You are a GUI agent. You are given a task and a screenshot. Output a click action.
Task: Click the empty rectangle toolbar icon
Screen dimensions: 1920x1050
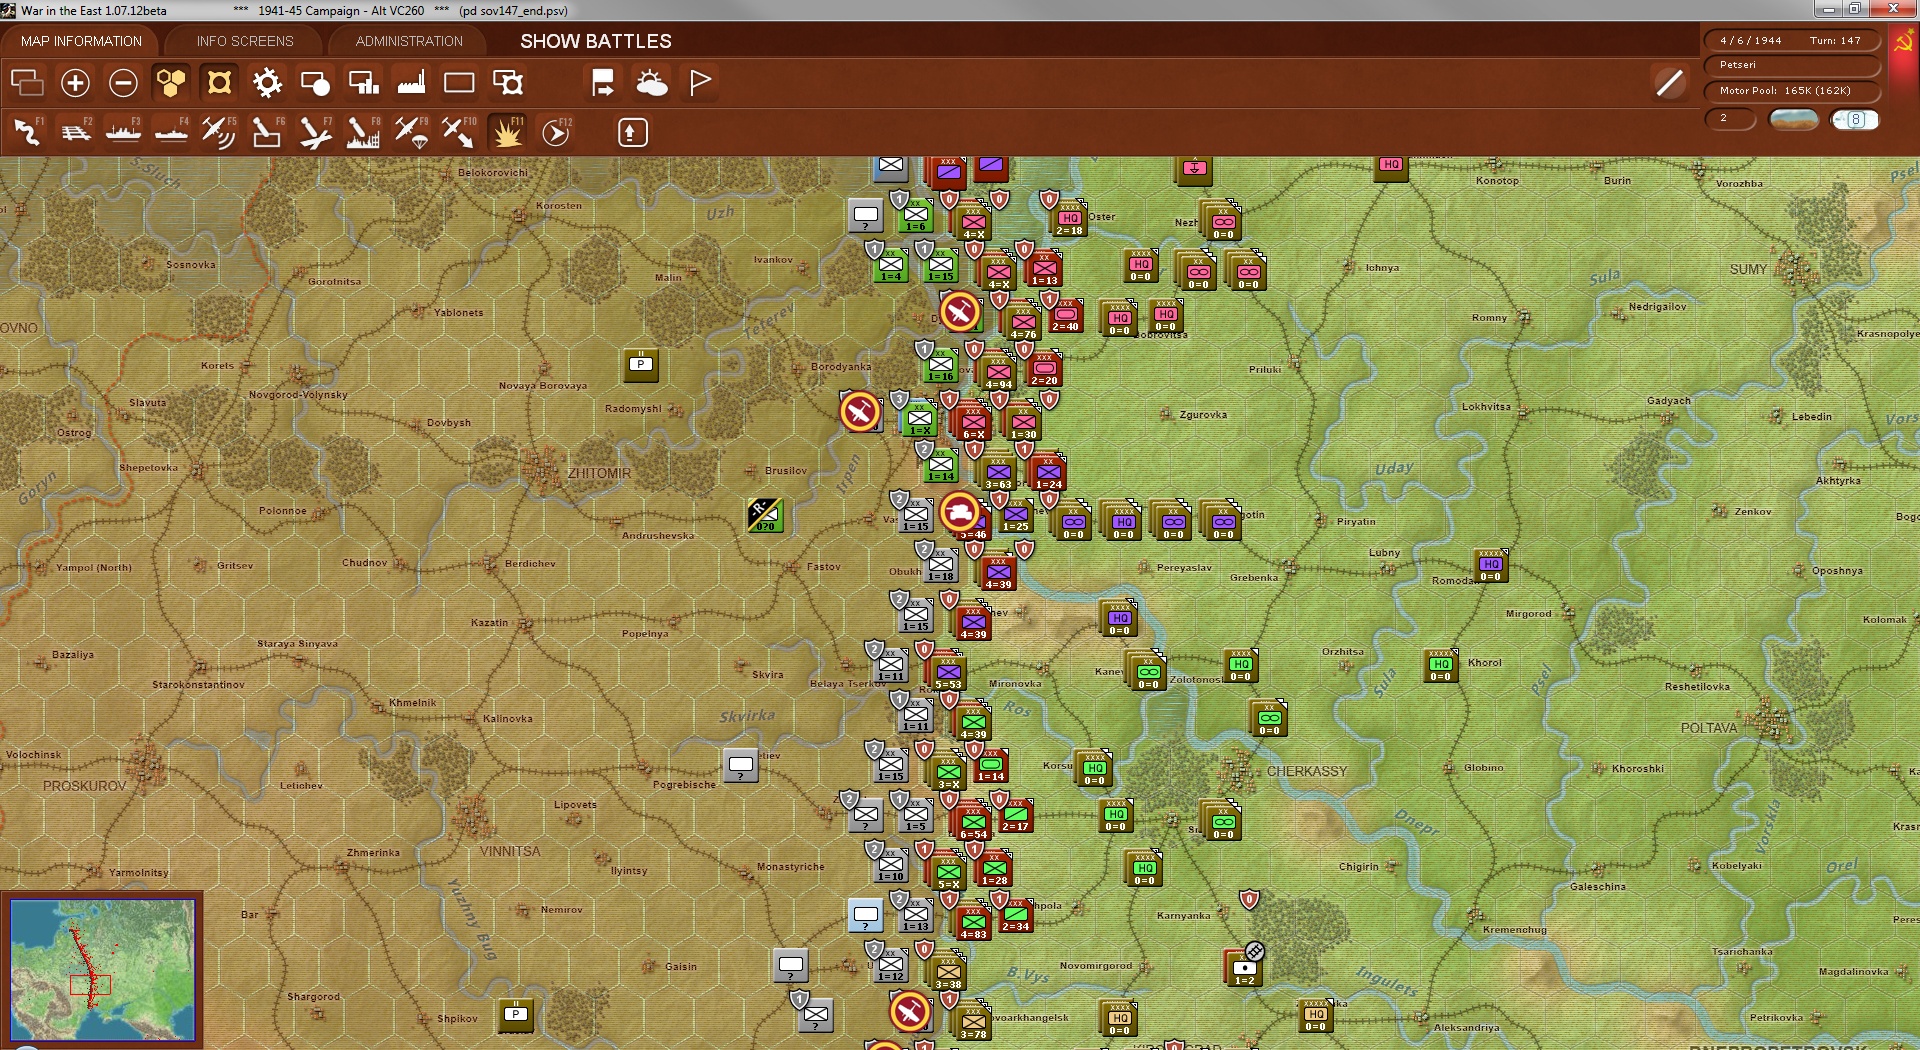pyautogui.click(x=459, y=83)
